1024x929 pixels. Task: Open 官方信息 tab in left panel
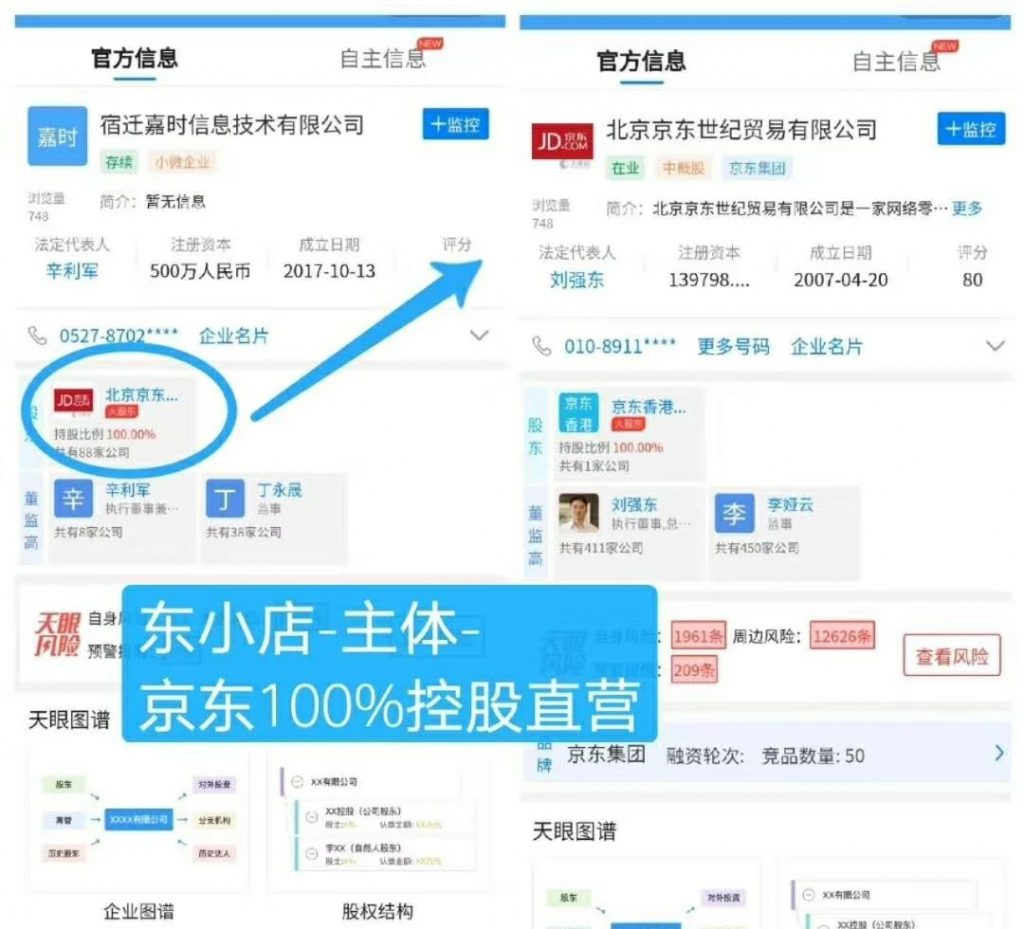[135, 58]
